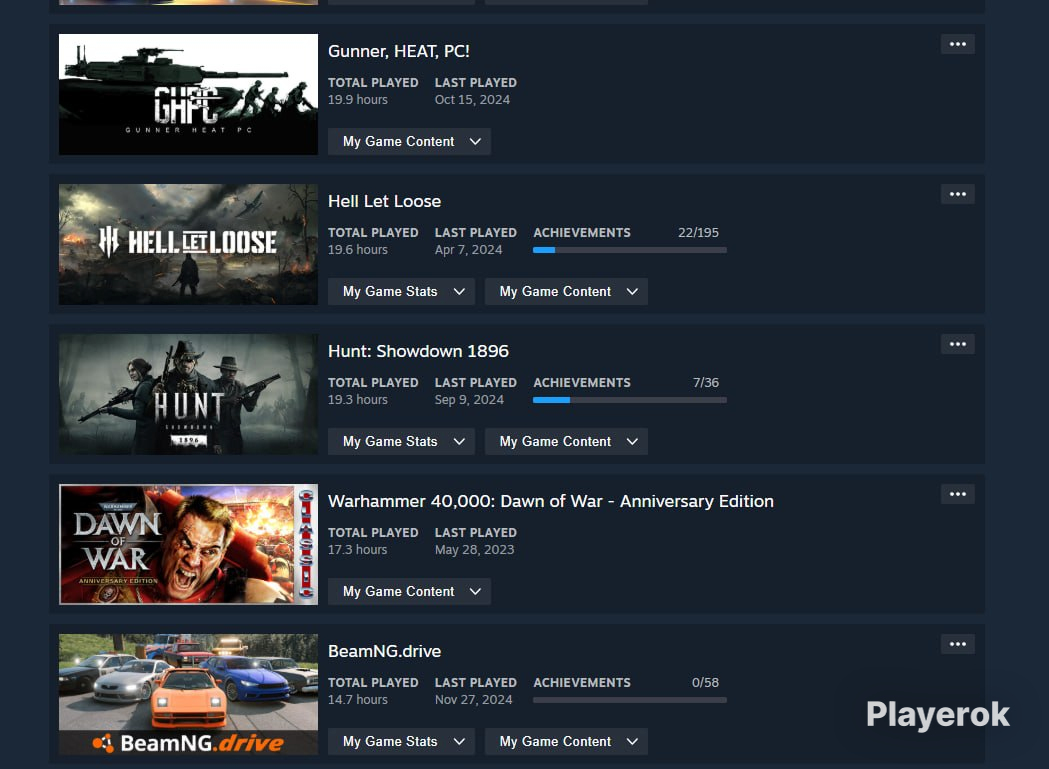This screenshot has height=769, width=1049.
Task: Click BeamNG.drive achievements progress bar
Action: tap(630, 700)
